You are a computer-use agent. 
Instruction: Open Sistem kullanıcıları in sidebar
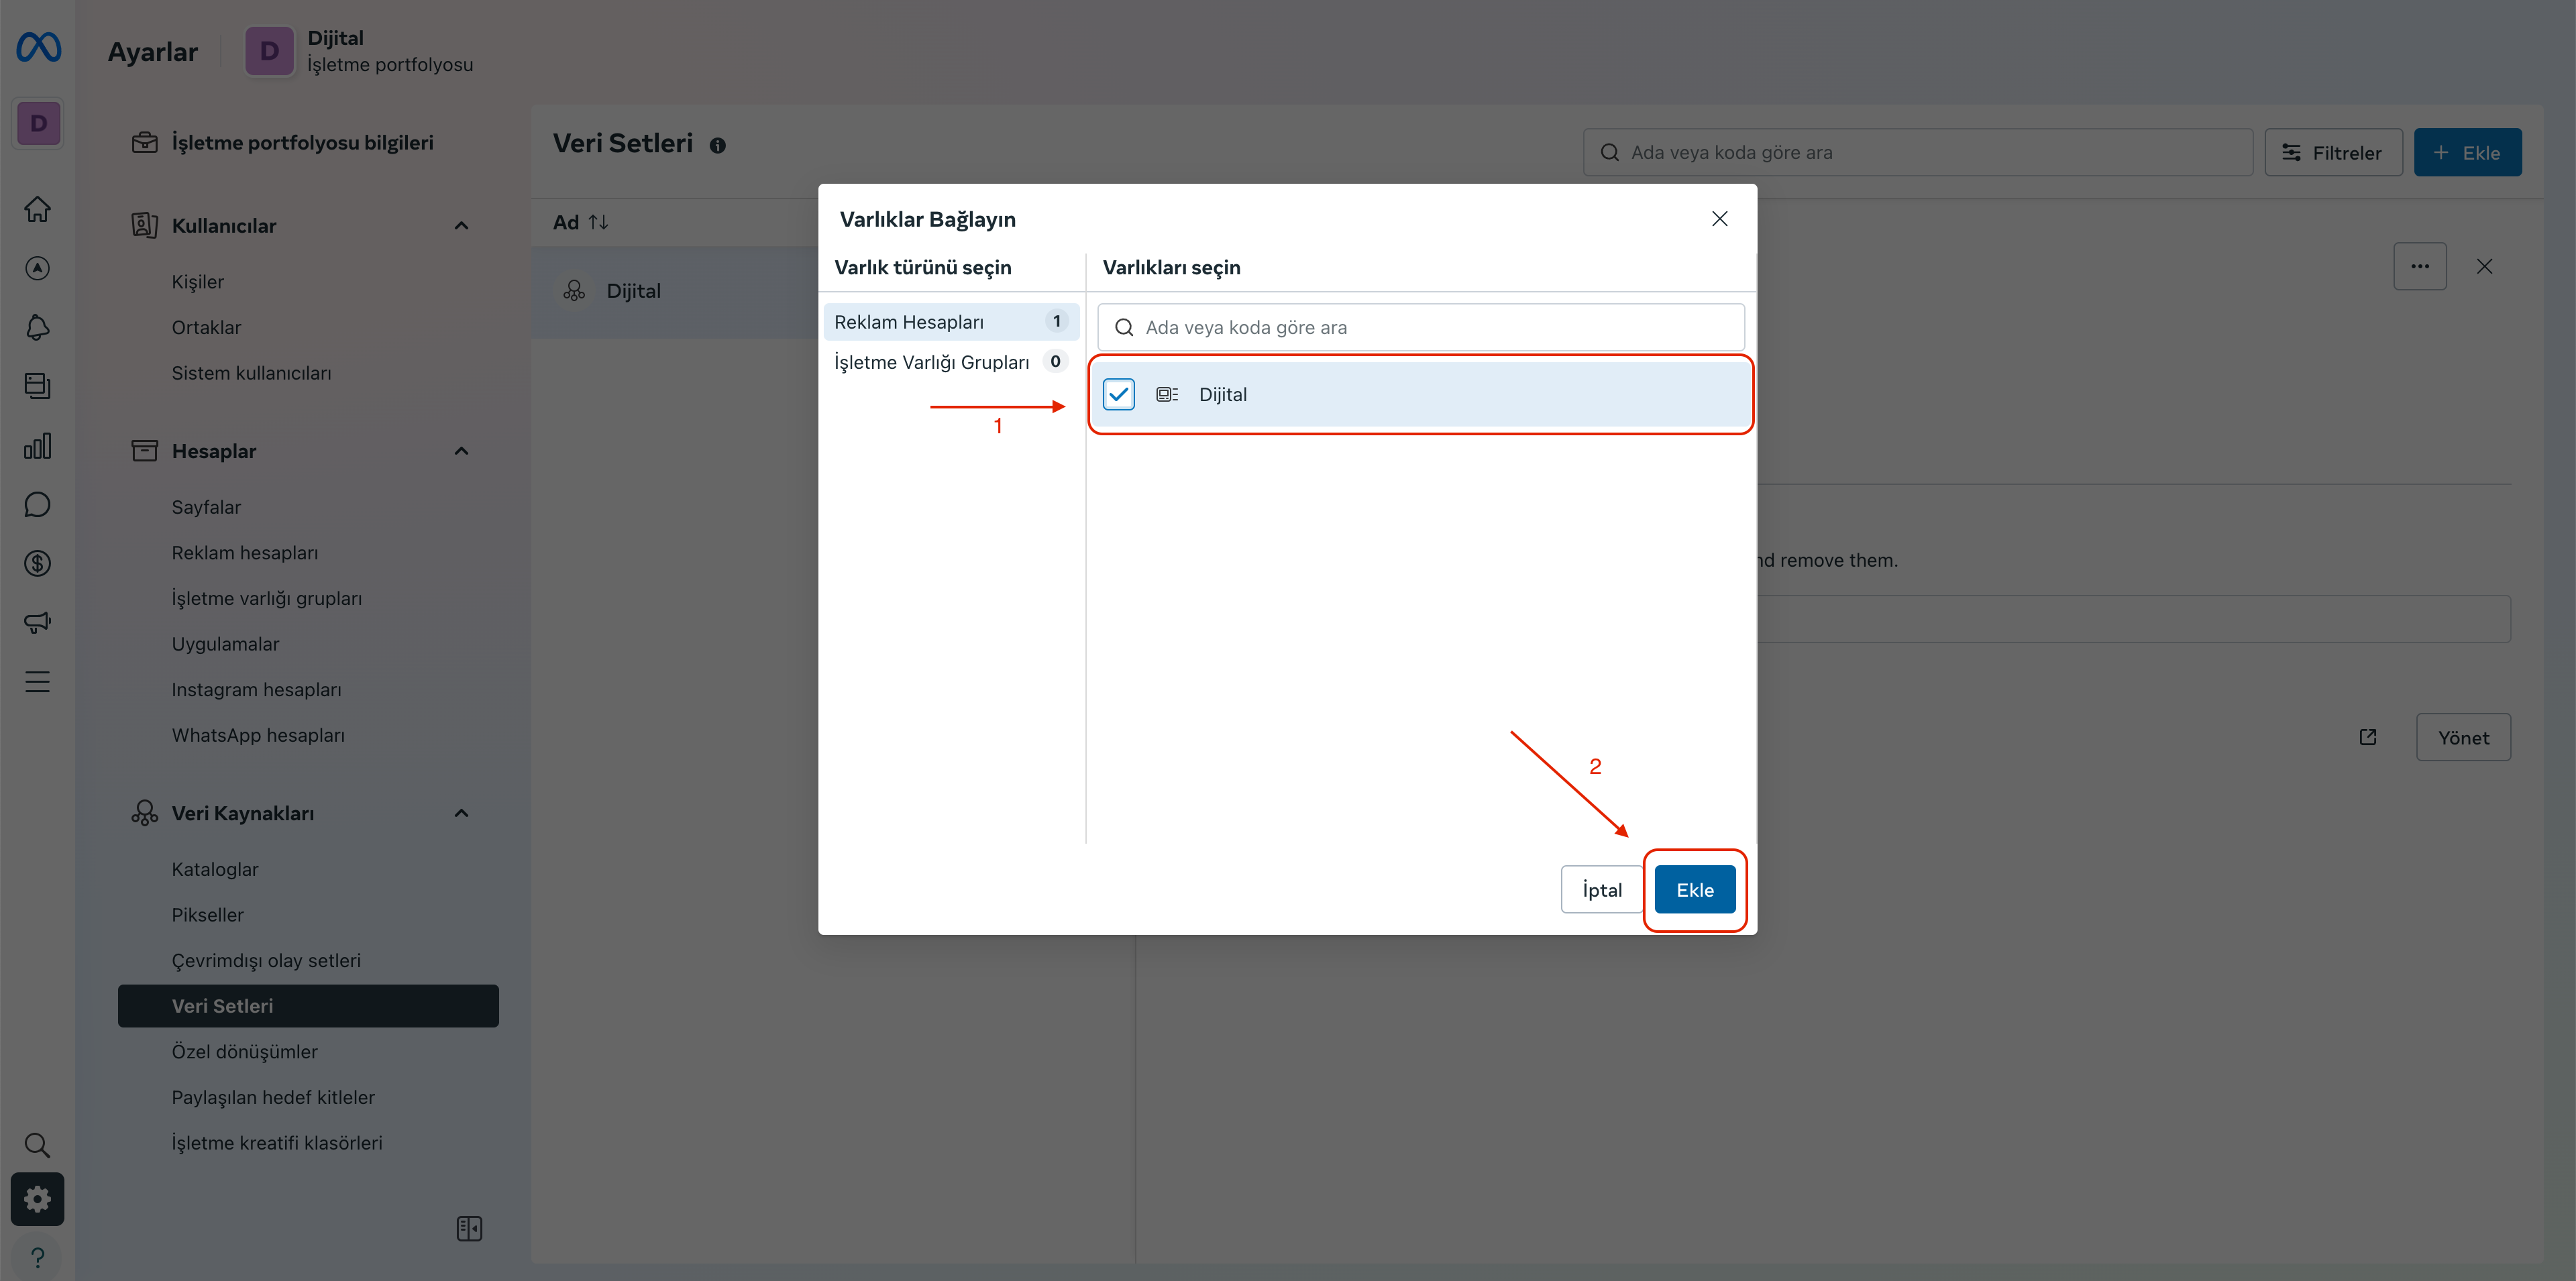251,373
